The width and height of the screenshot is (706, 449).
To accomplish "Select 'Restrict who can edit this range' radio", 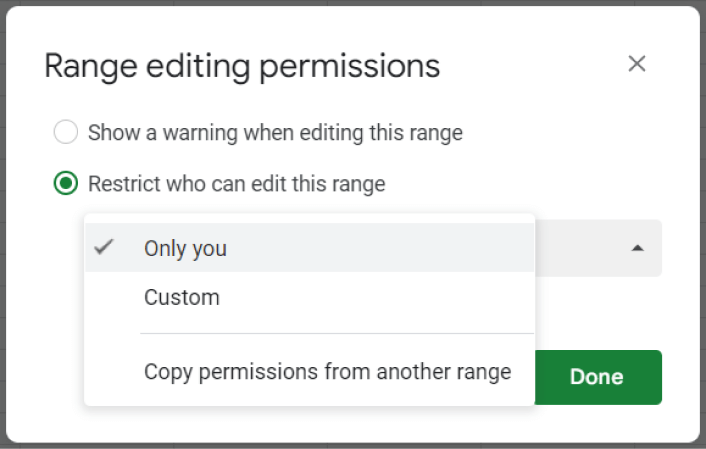I will 66,183.
